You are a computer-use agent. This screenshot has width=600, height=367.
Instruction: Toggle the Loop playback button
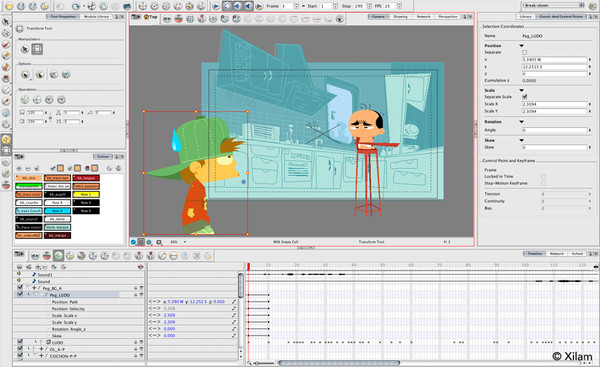point(227,6)
